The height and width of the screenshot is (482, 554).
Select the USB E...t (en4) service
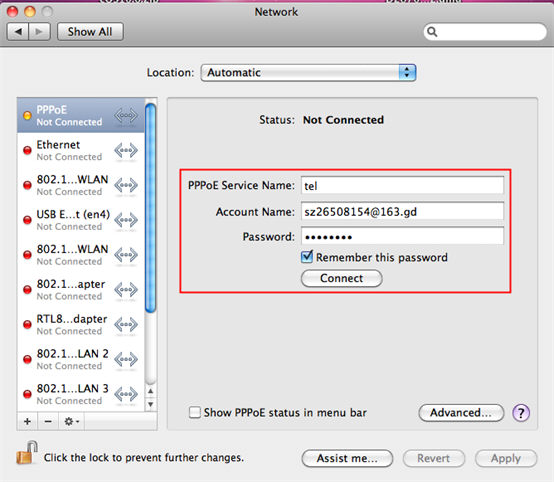pos(81,220)
